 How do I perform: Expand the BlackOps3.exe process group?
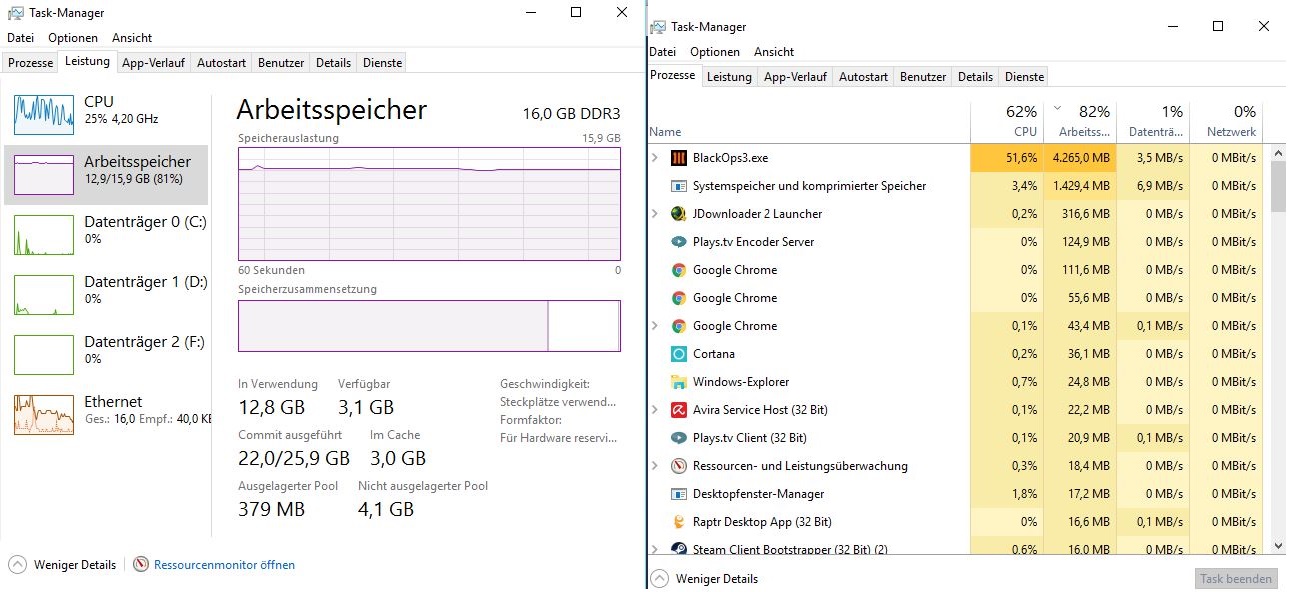(655, 158)
